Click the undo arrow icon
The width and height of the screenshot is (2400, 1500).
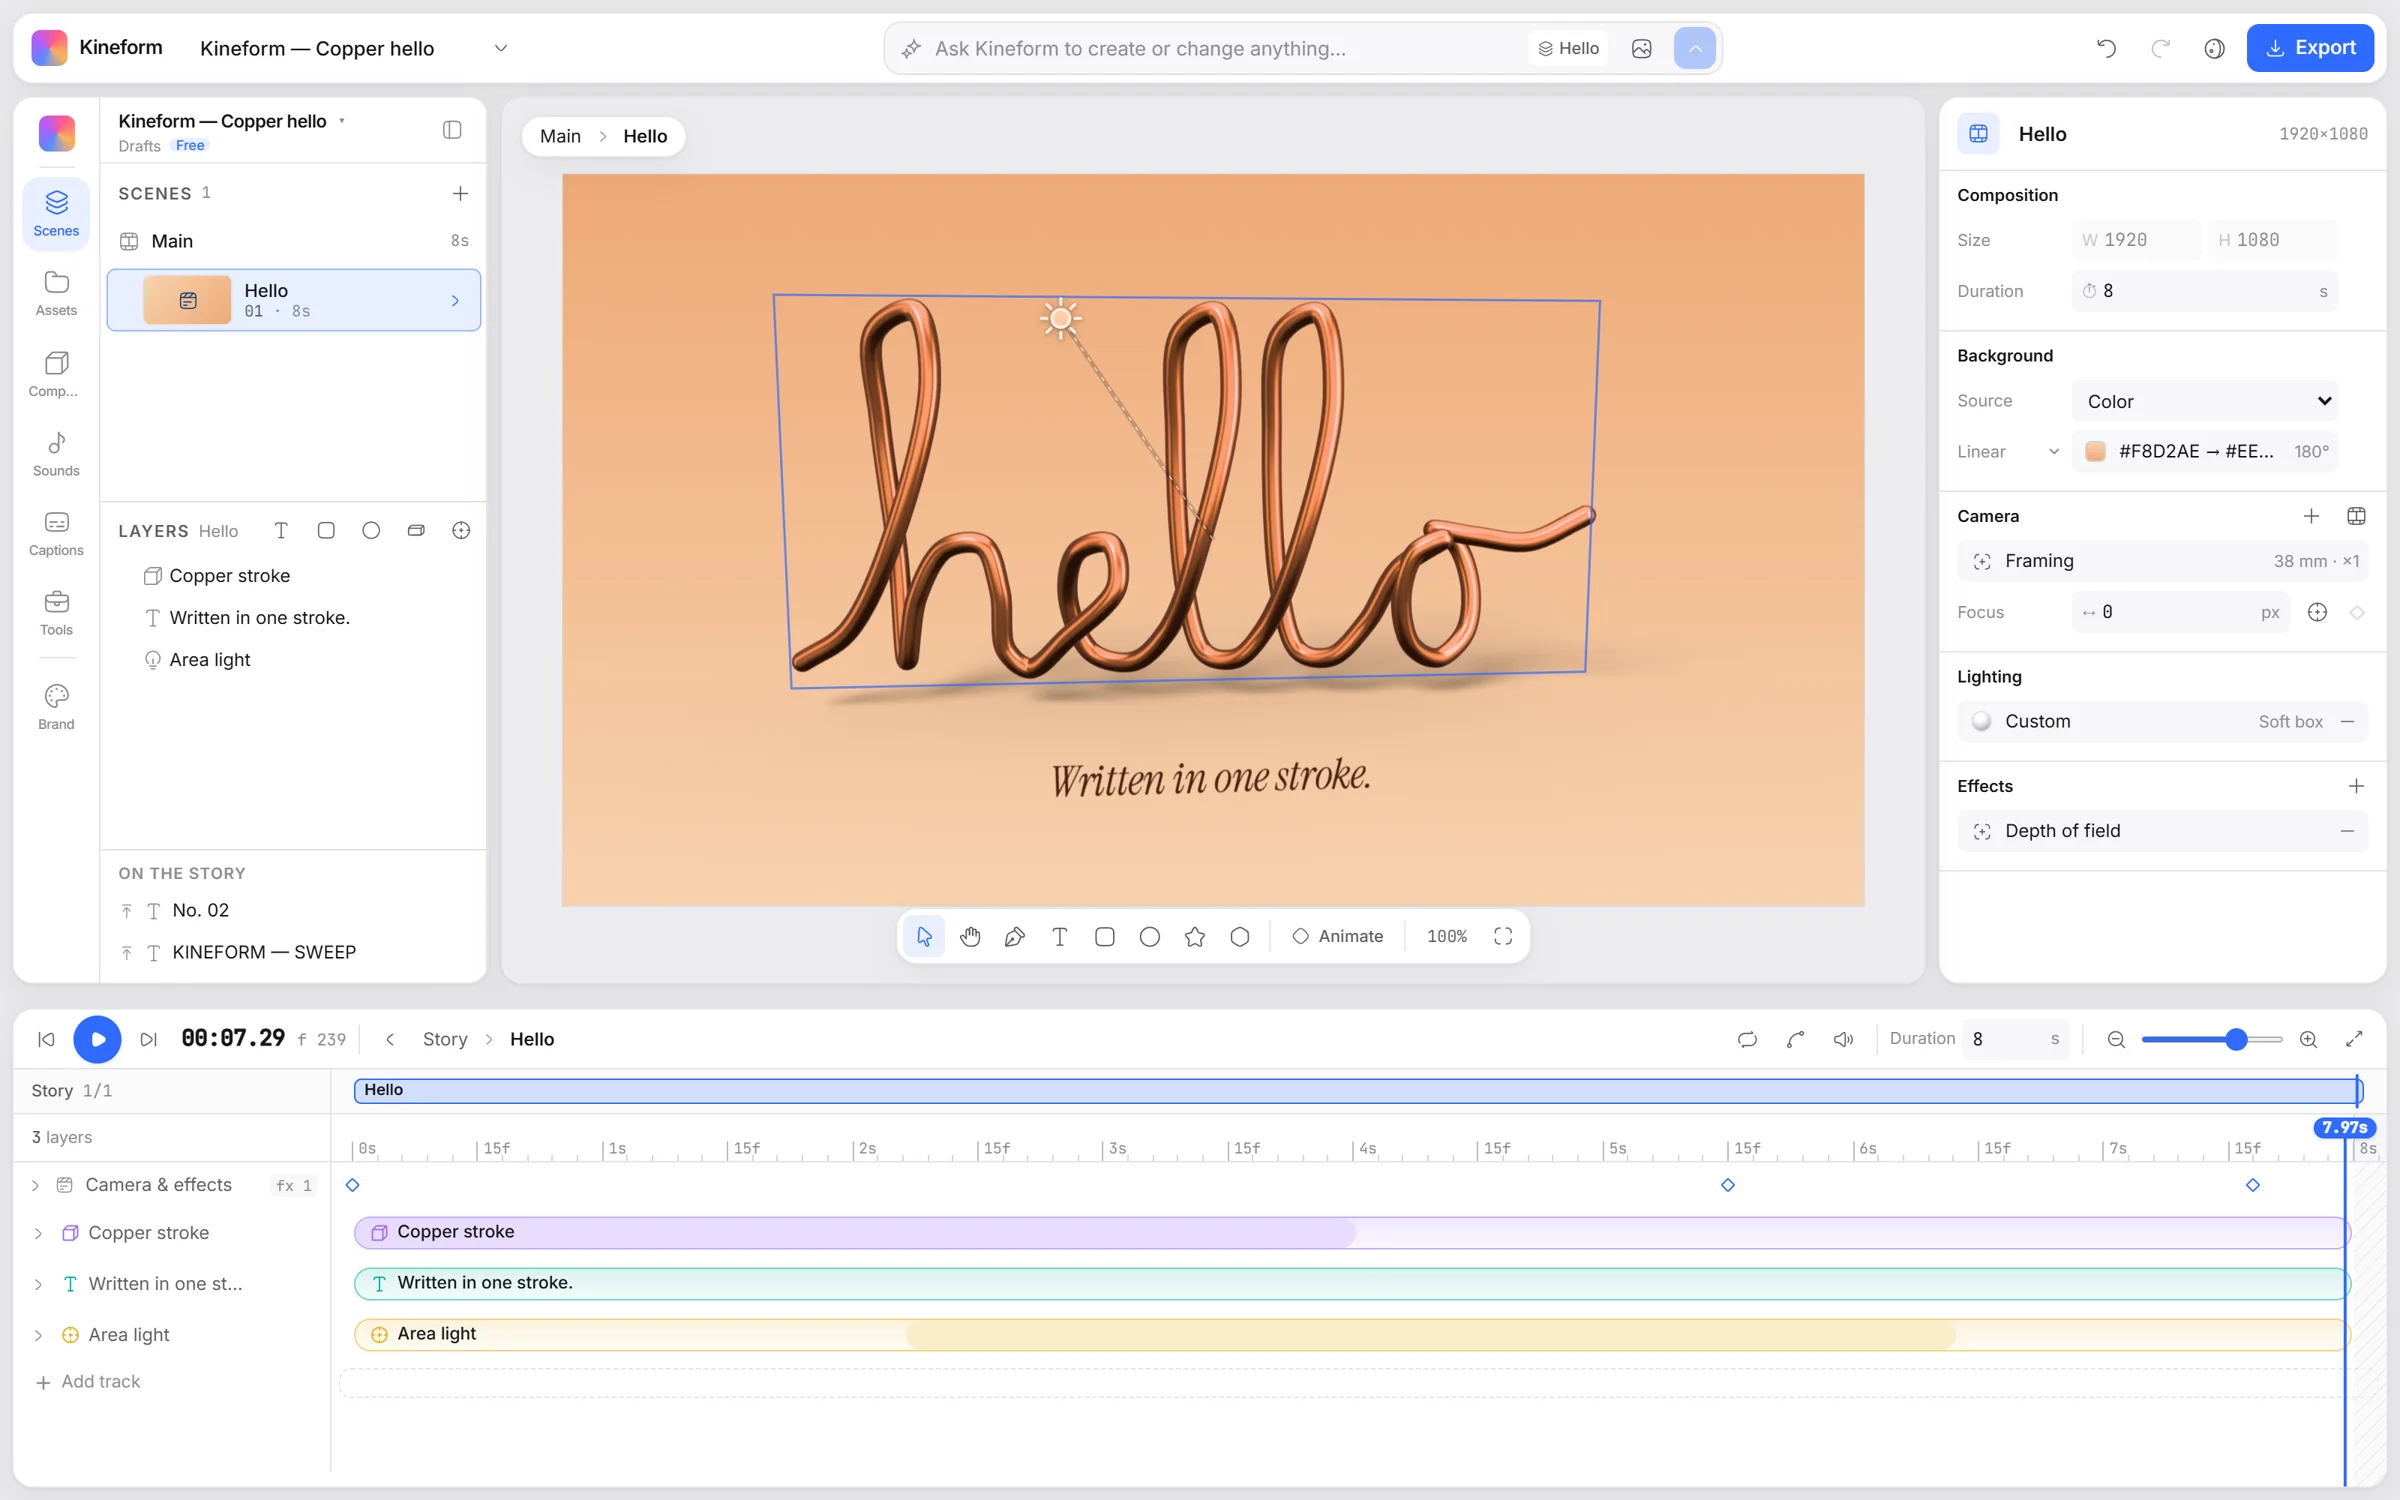(x=2106, y=48)
